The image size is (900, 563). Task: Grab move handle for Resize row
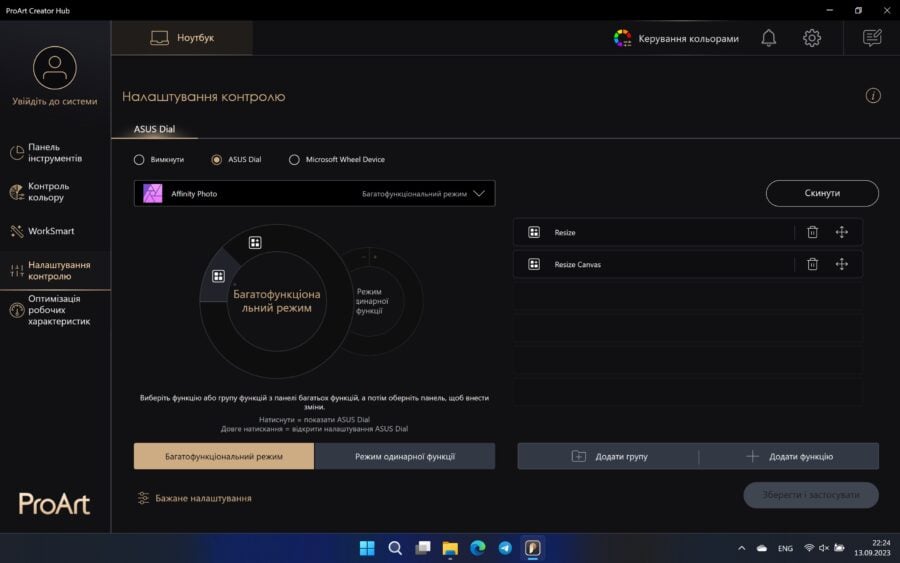tap(841, 232)
